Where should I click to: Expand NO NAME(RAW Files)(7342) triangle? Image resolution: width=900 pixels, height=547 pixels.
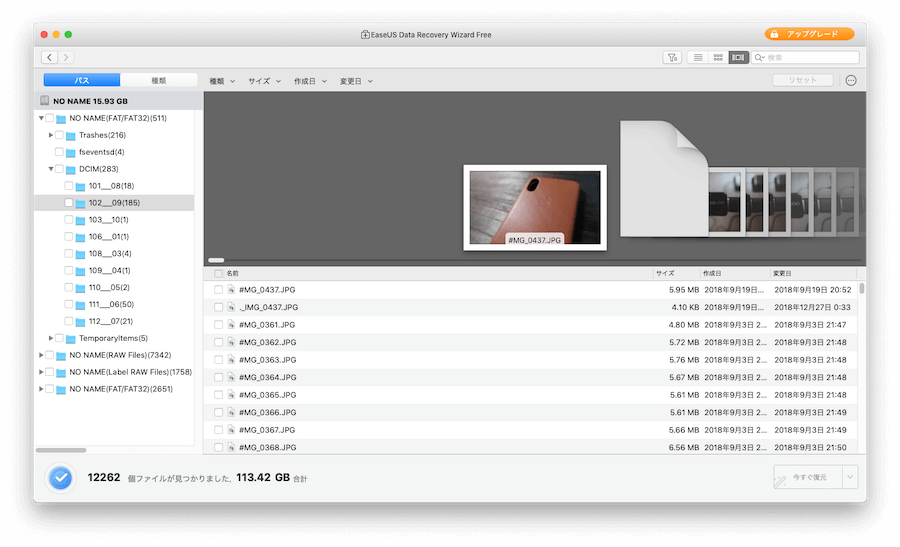tap(41, 355)
